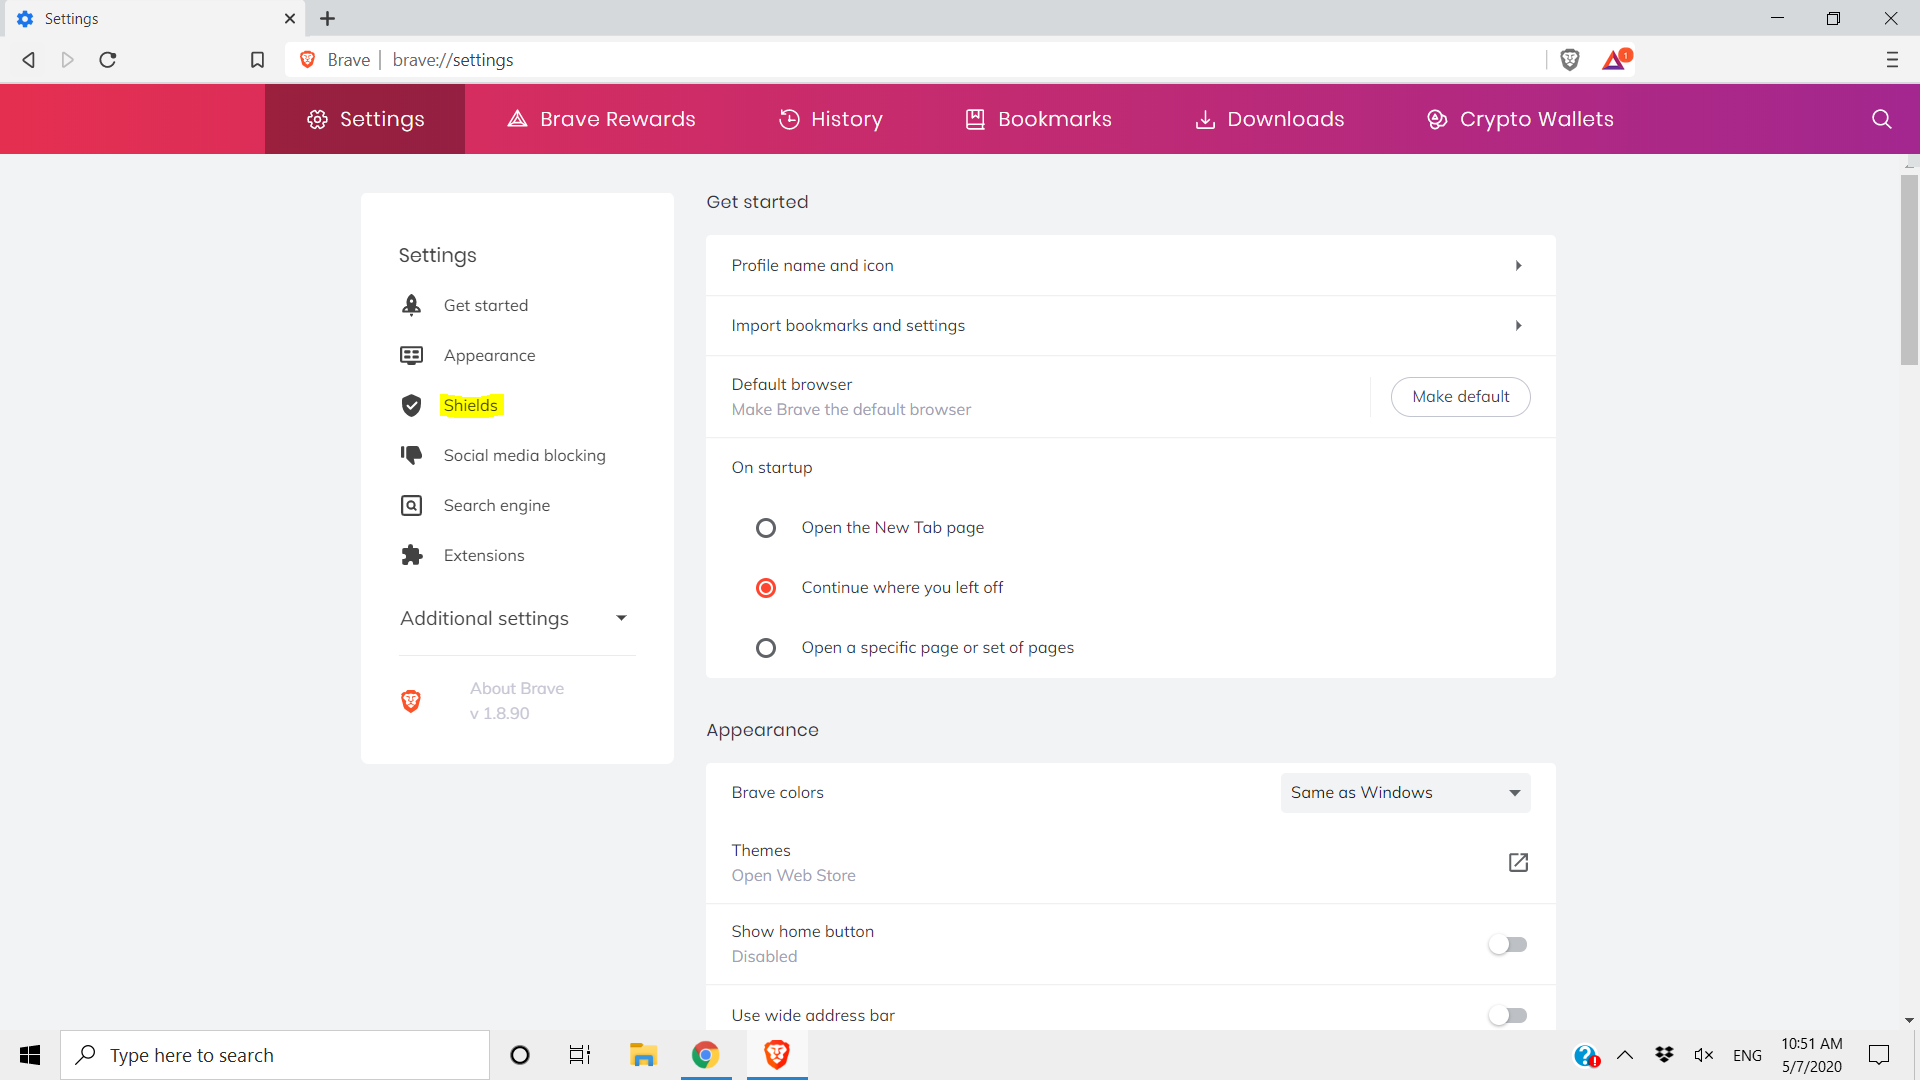Open the Brave Rewards triangle icon with notification badge
The height and width of the screenshot is (1080, 1920).
tap(1615, 60)
